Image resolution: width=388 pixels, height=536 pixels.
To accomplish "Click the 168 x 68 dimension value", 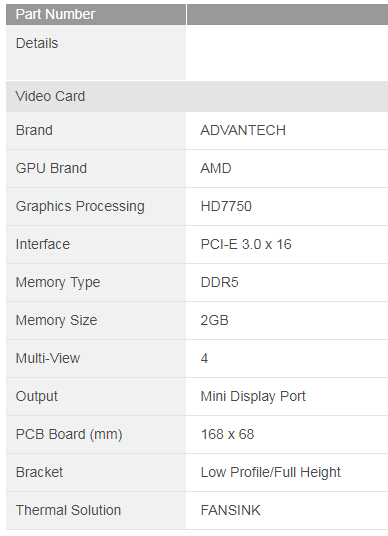I will (x=227, y=434).
